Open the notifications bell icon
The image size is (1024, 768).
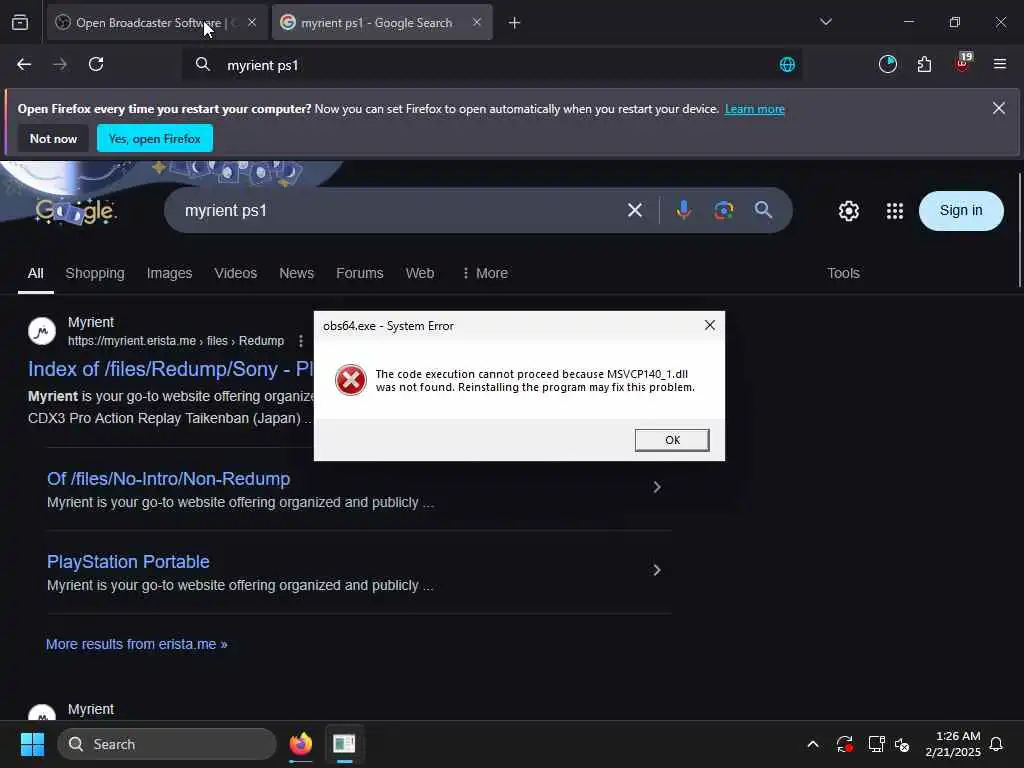point(996,744)
